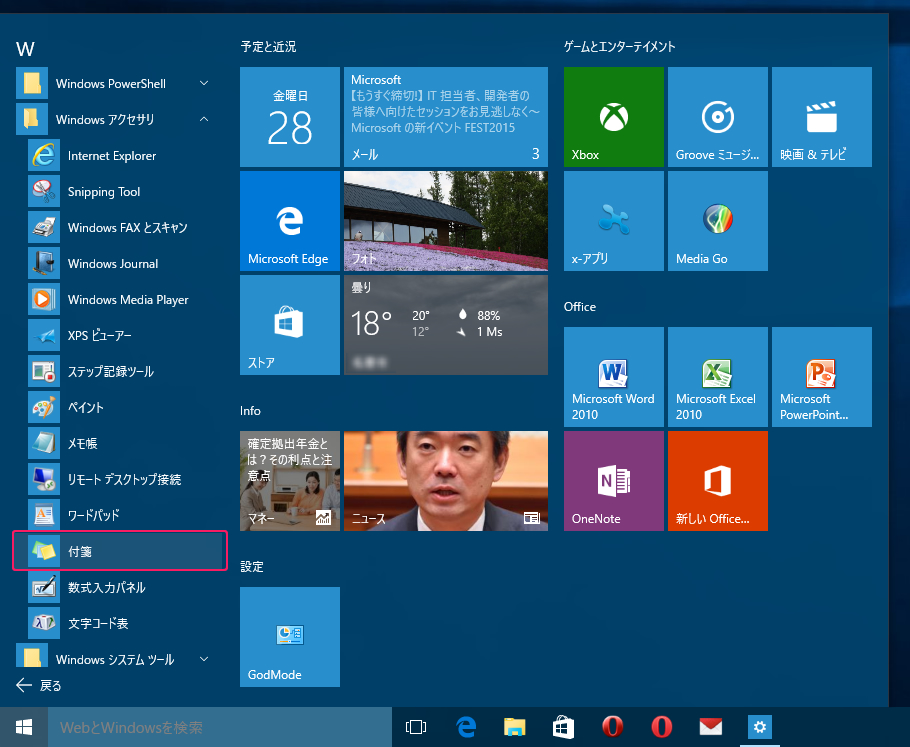Image resolution: width=910 pixels, height=747 pixels.
Task: Open File Explorer on taskbar
Action: [x=514, y=727]
